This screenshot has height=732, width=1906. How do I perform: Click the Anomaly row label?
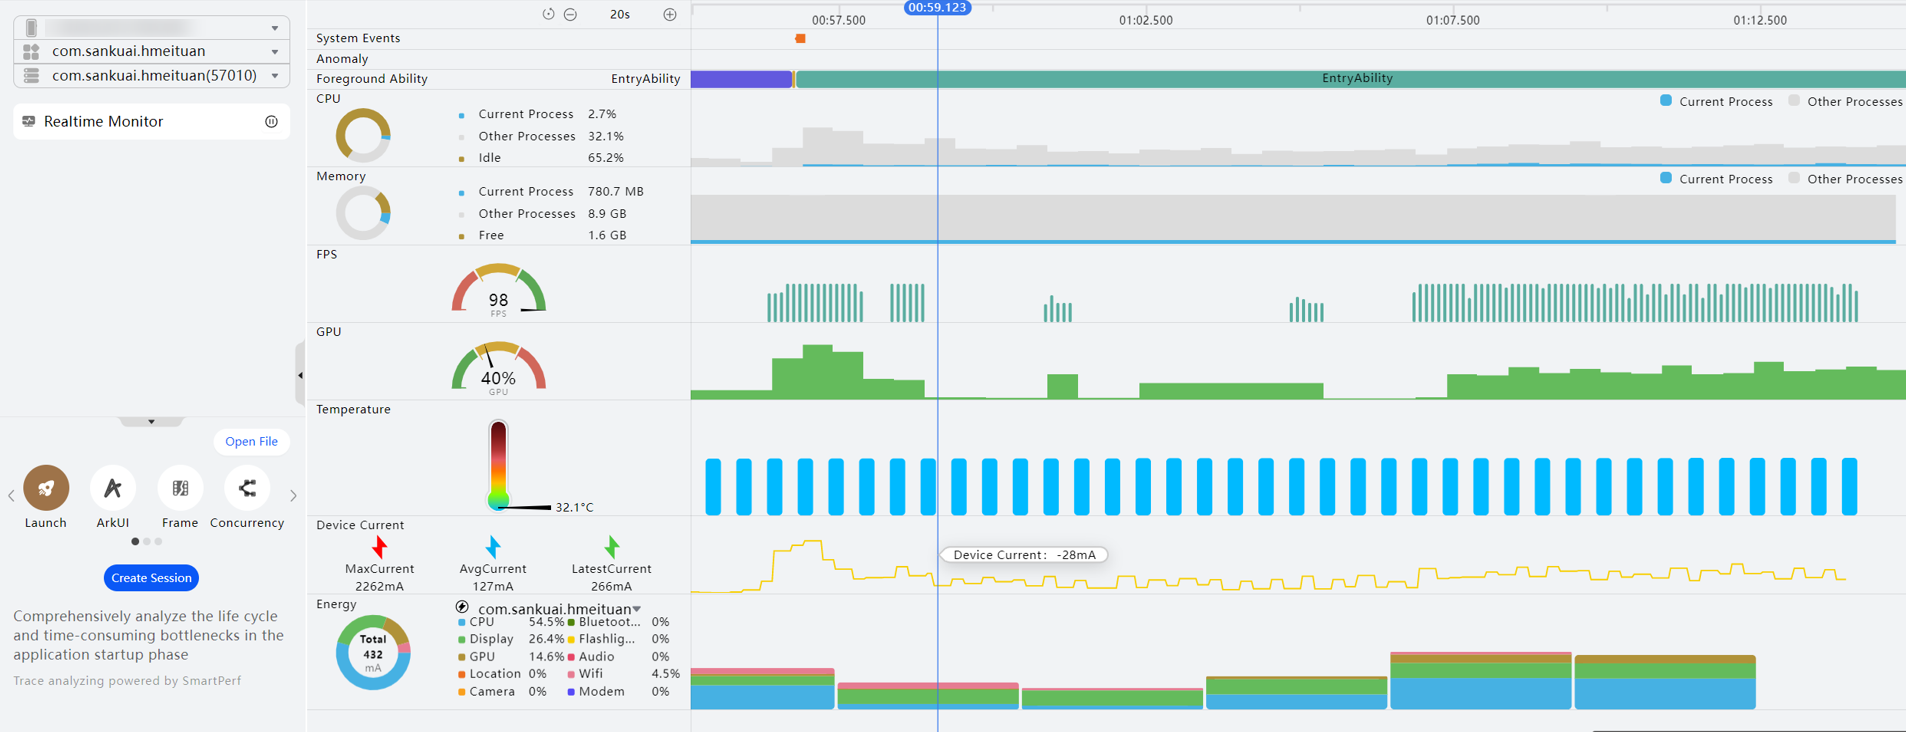[x=342, y=59]
